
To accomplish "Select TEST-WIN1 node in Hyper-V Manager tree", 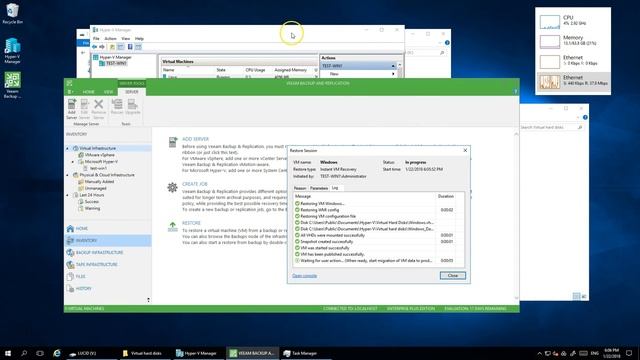I will (x=113, y=63).
